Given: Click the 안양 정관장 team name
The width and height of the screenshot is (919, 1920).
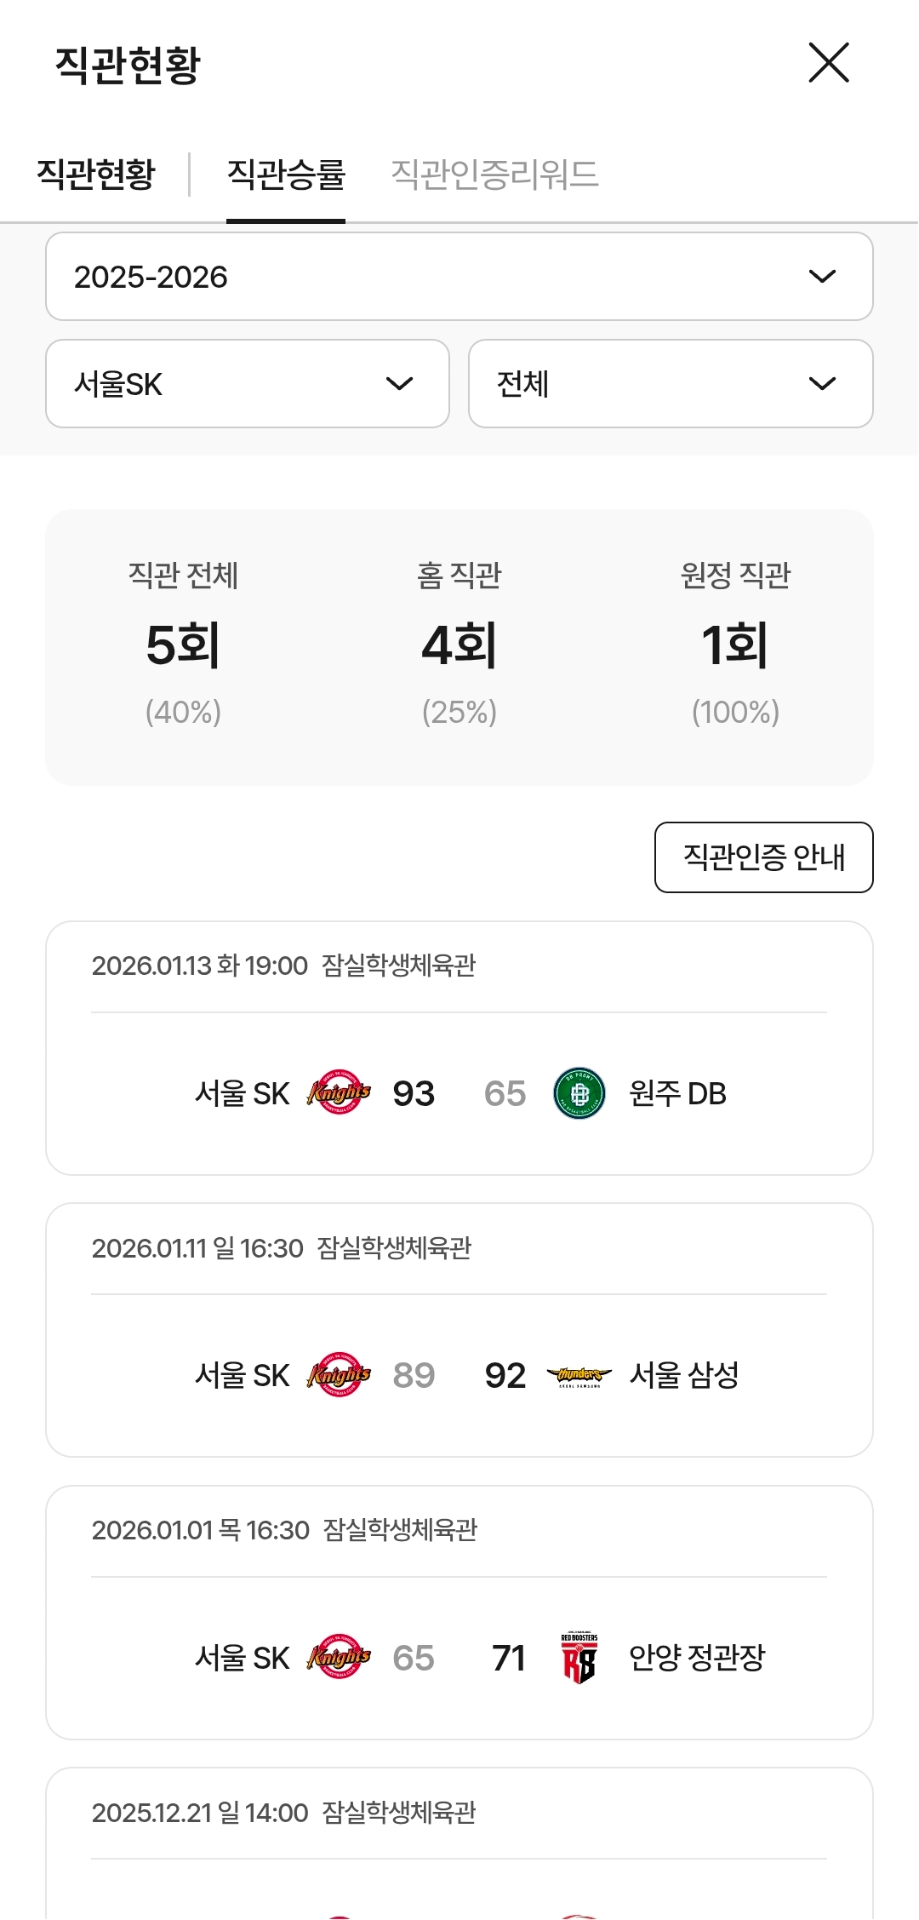Looking at the screenshot, I should (x=696, y=1658).
